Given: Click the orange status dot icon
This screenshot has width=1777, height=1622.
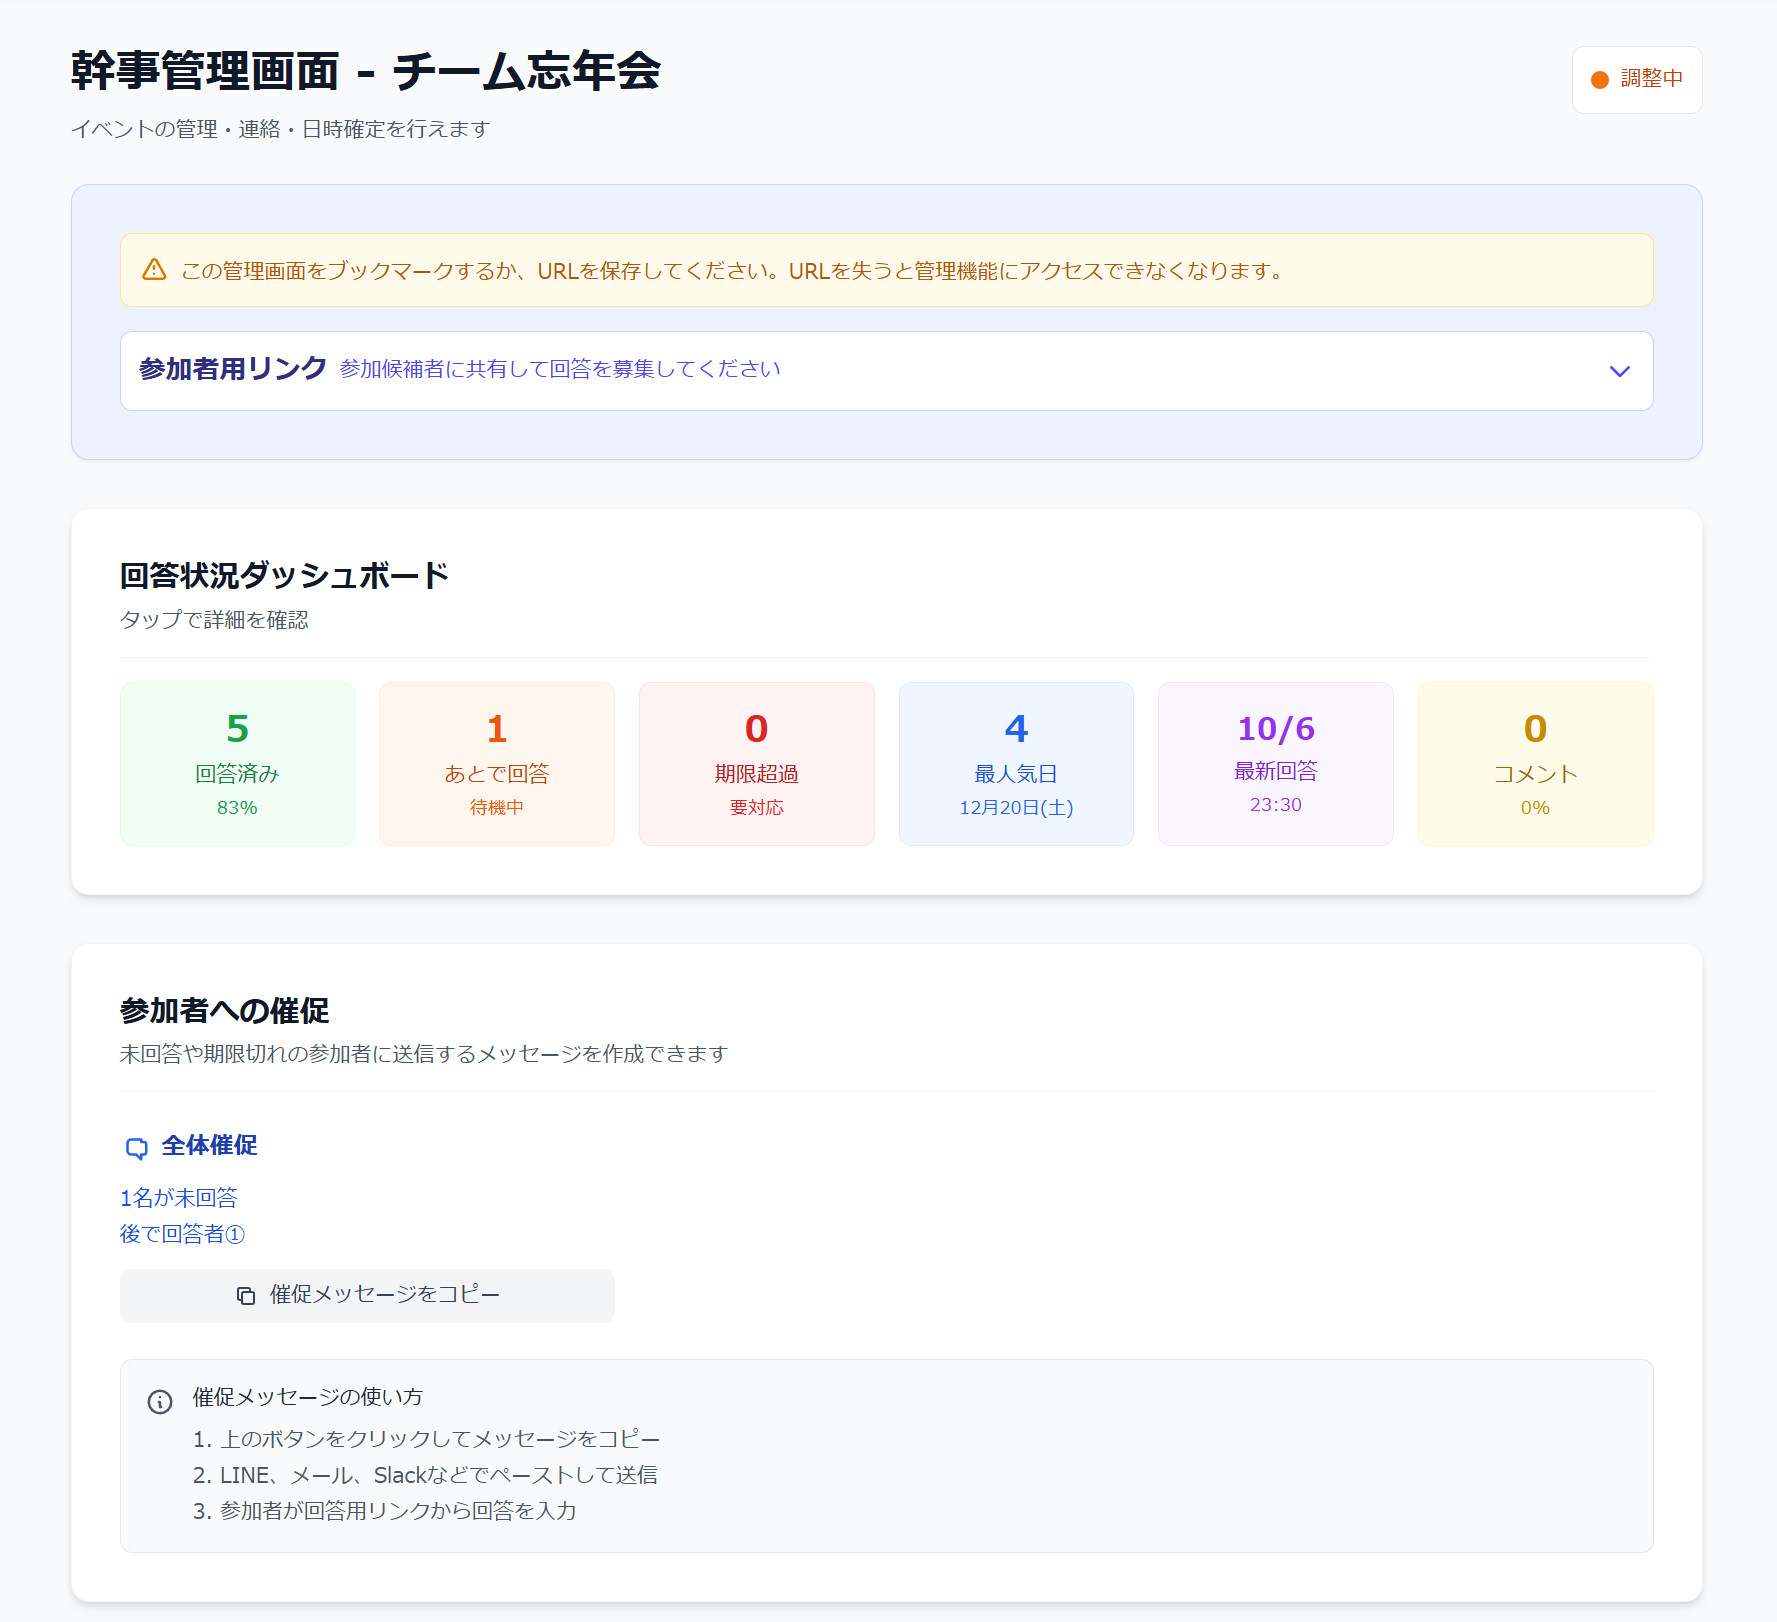Looking at the screenshot, I should pyautogui.click(x=1600, y=80).
